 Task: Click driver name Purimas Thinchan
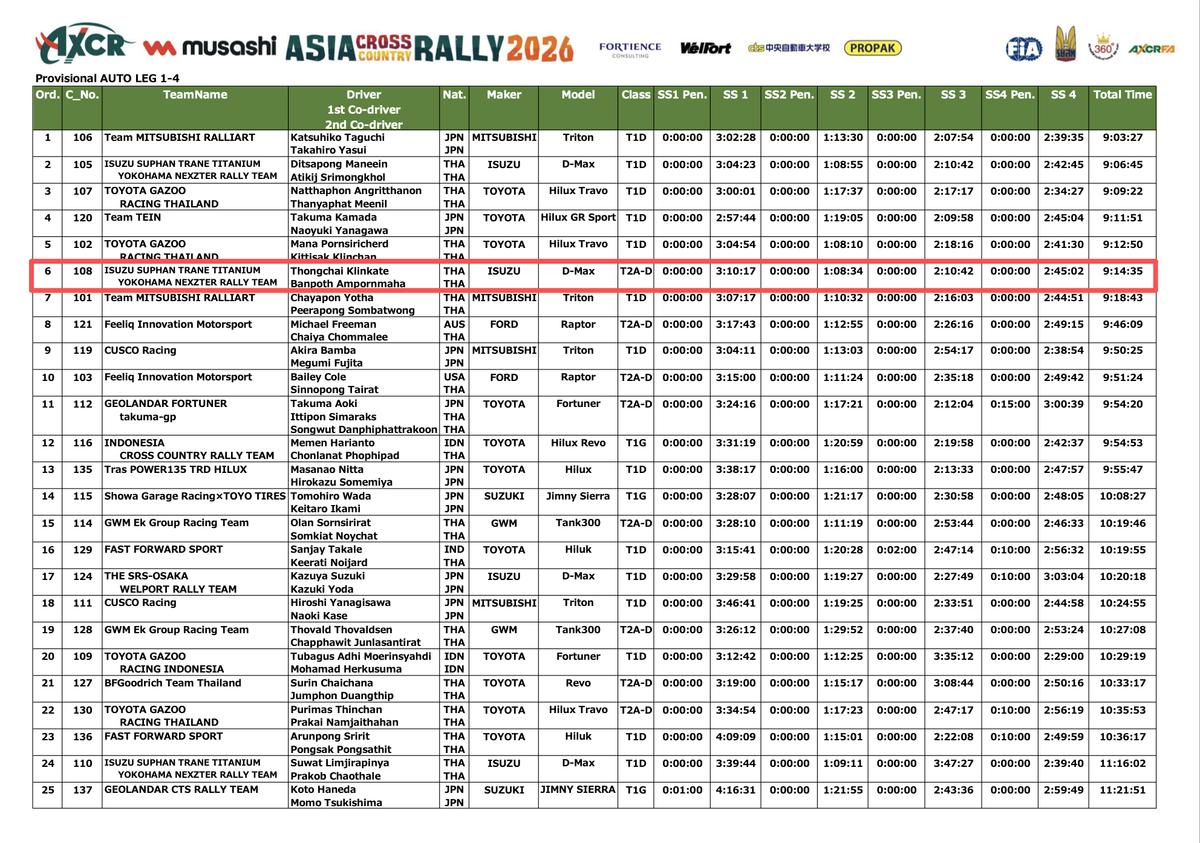335,710
